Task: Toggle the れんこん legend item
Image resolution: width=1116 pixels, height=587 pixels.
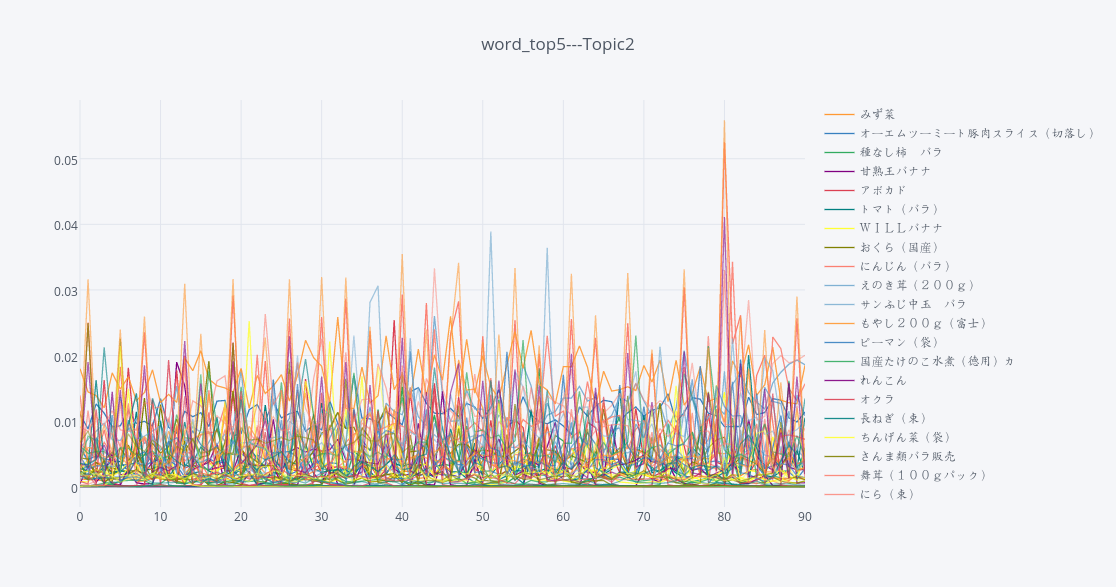Action: (883, 380)
